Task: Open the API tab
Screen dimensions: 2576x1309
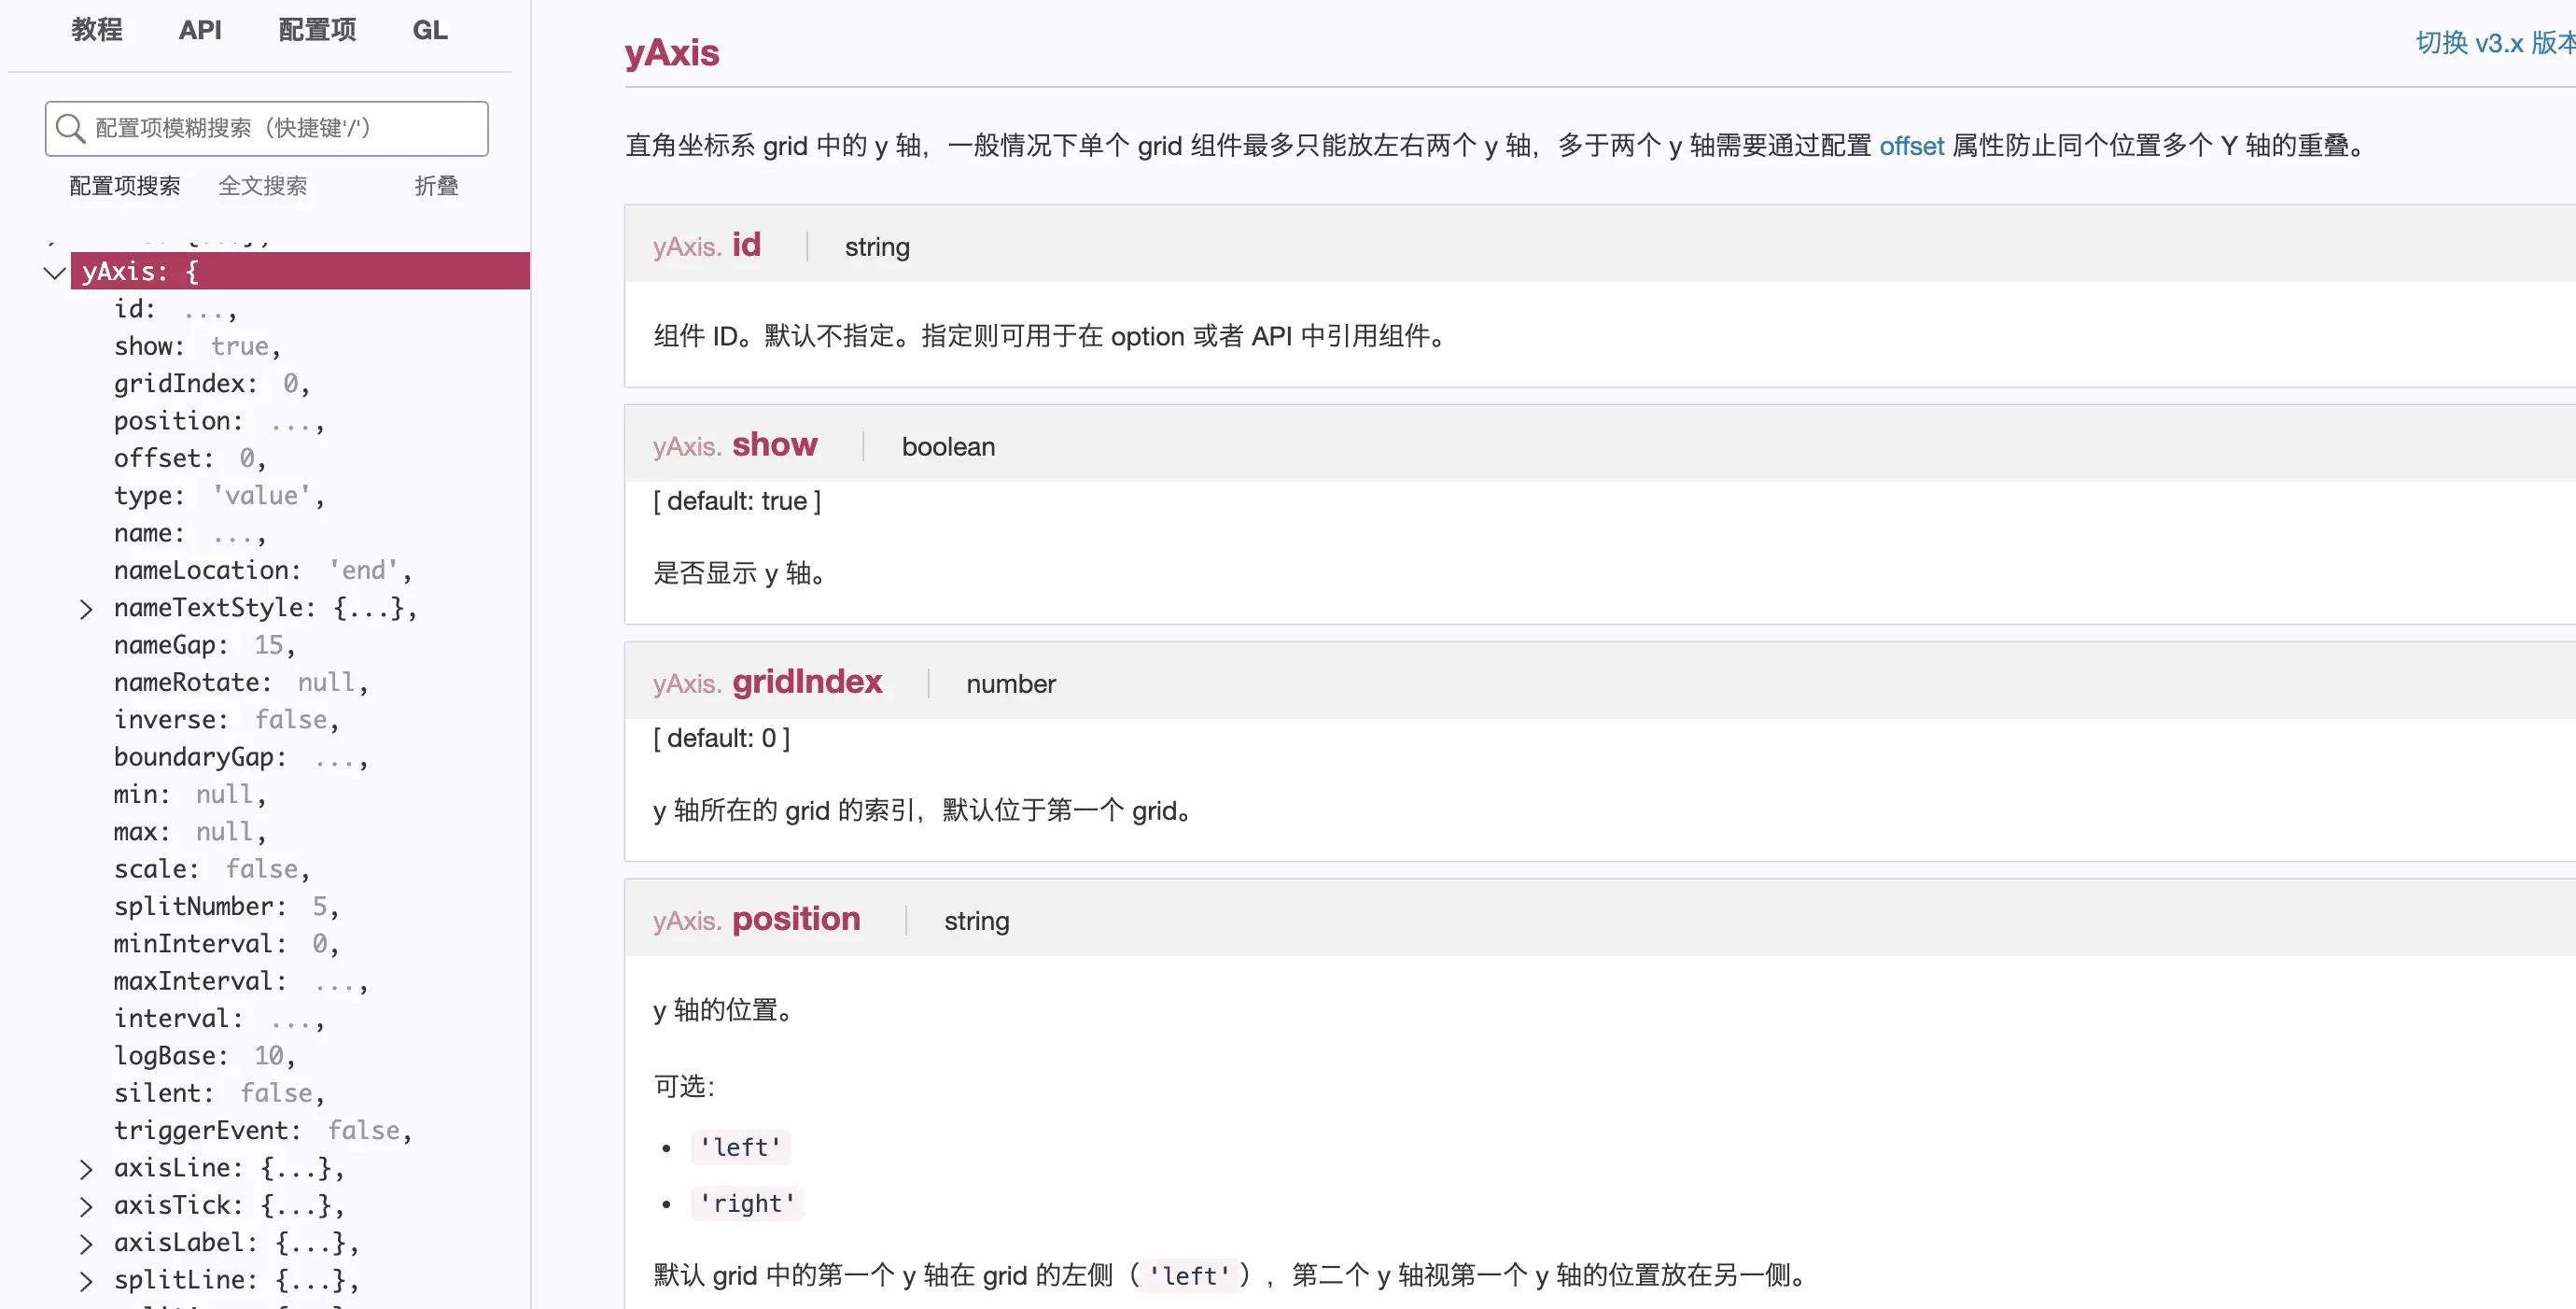Action: 200,30
